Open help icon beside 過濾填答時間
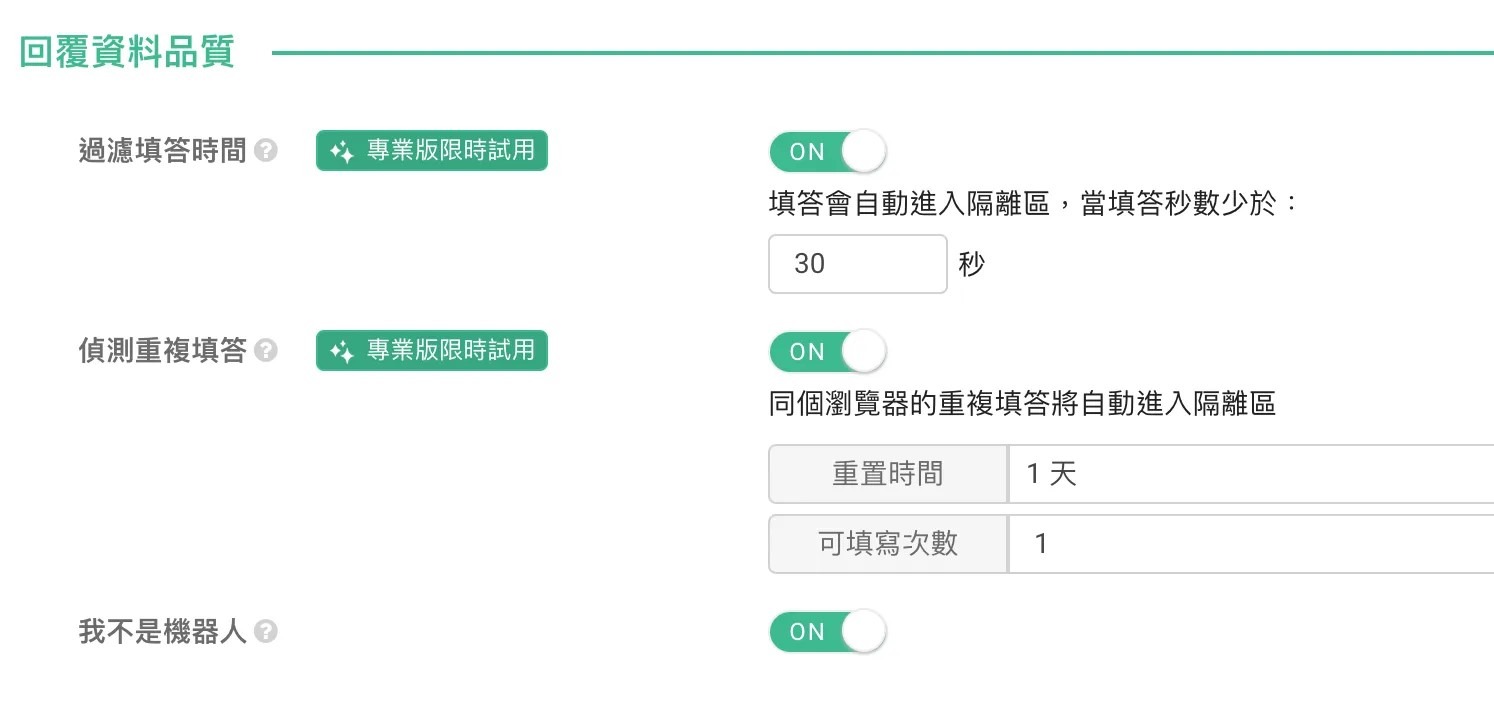This screenshot has height=714, width=1494. coord(265,151)
